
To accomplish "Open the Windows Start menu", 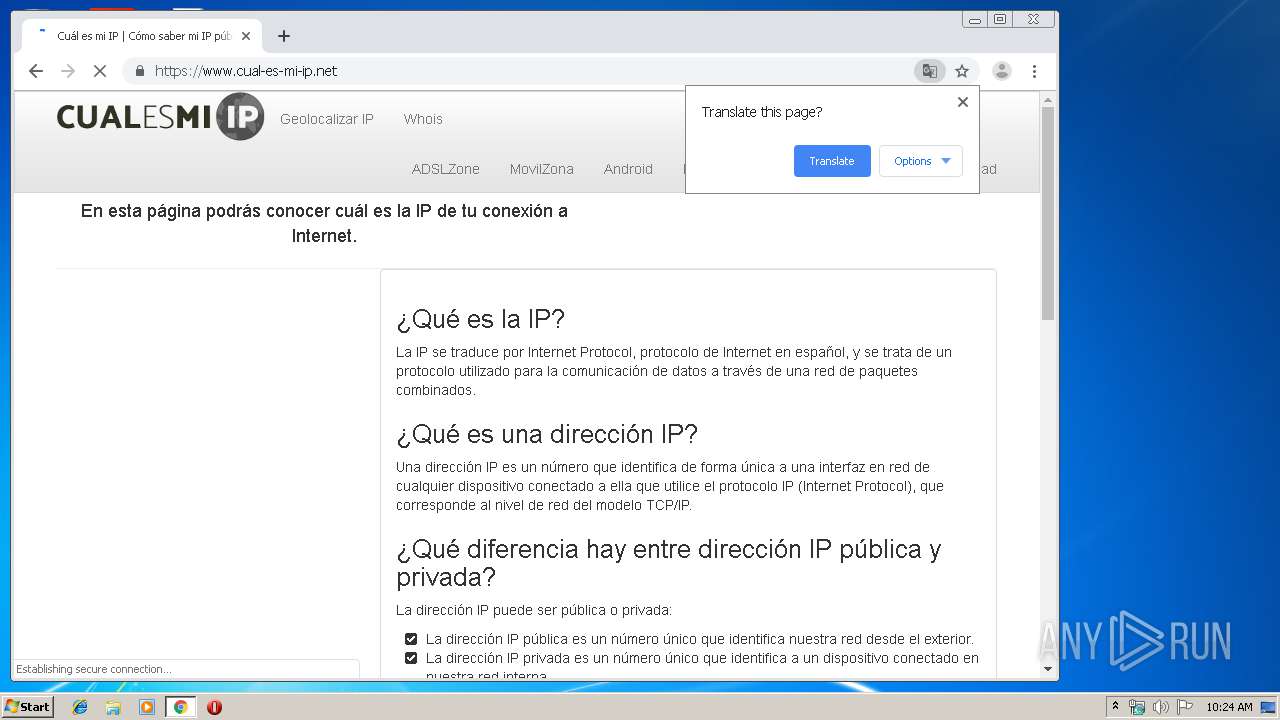I will point(28,707).
